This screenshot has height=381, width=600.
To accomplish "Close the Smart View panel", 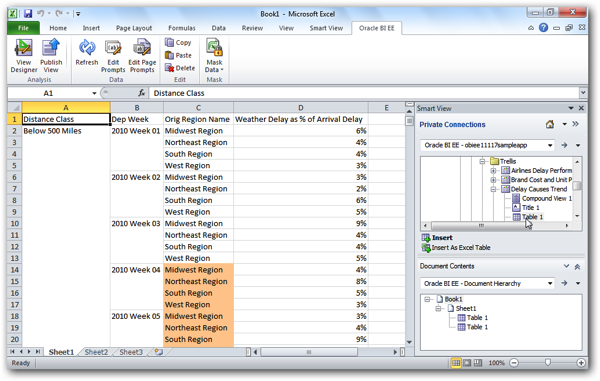I will (x=581, y=108).
